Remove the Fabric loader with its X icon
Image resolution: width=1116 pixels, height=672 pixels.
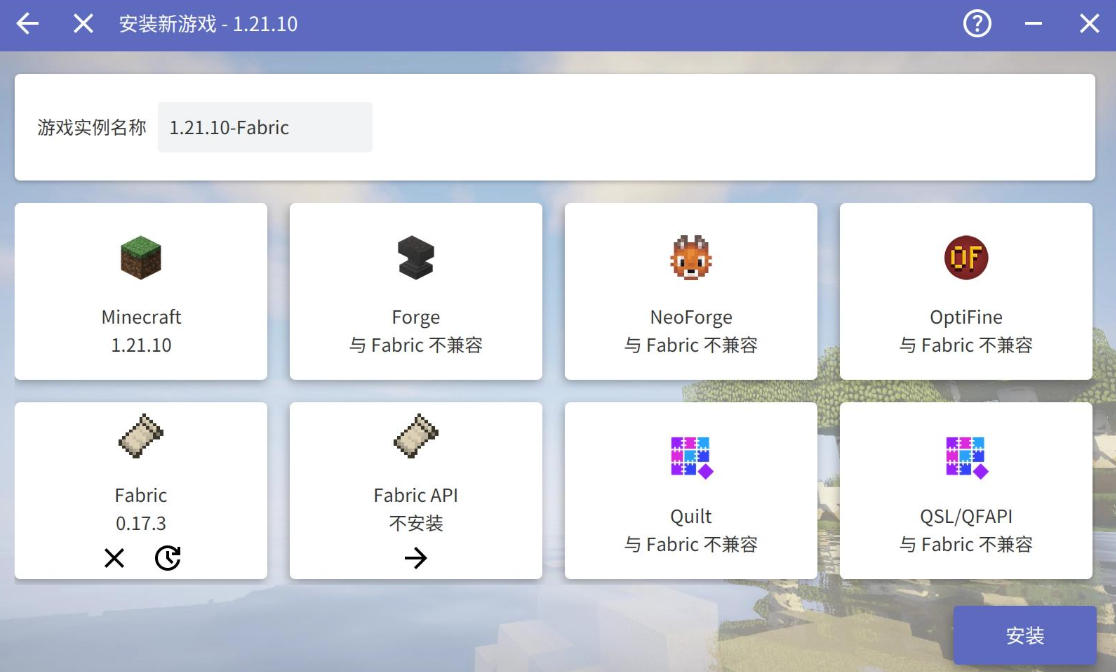[114, 558]
